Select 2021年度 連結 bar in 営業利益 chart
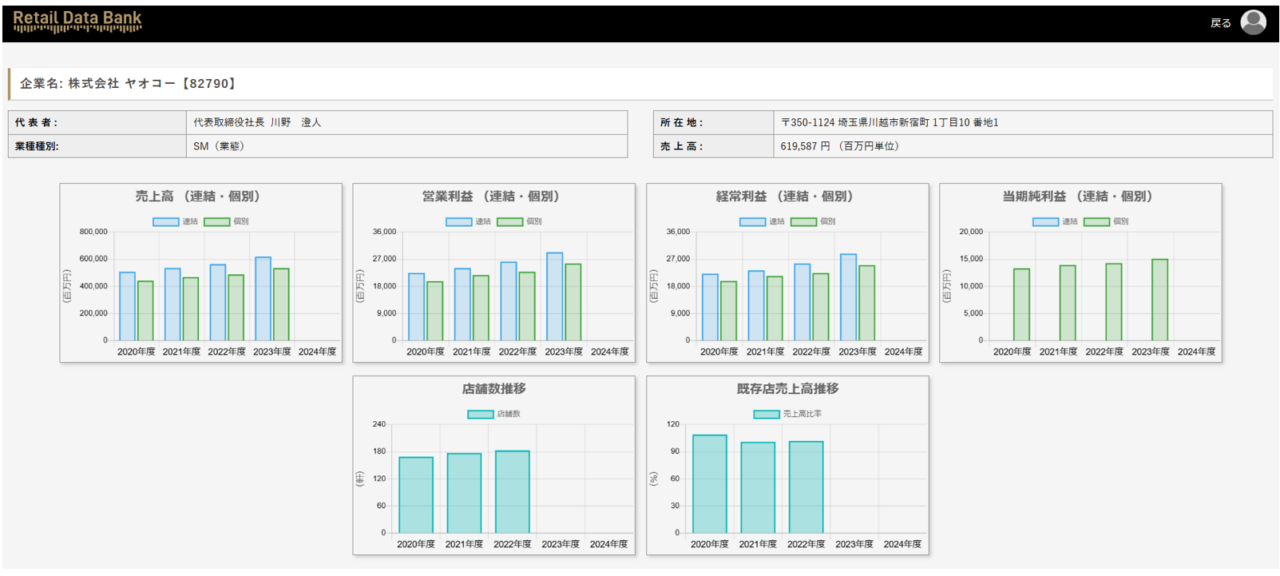 point(462,304)
